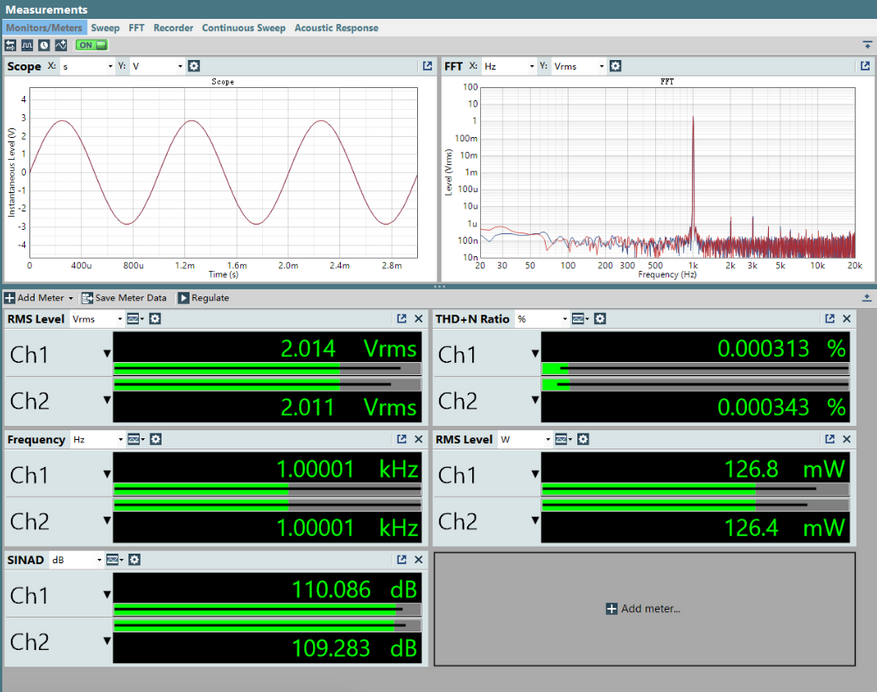Screen dimensions: 877x692
Task: Open FFT graph settings gear
Action: coord(615,66)
